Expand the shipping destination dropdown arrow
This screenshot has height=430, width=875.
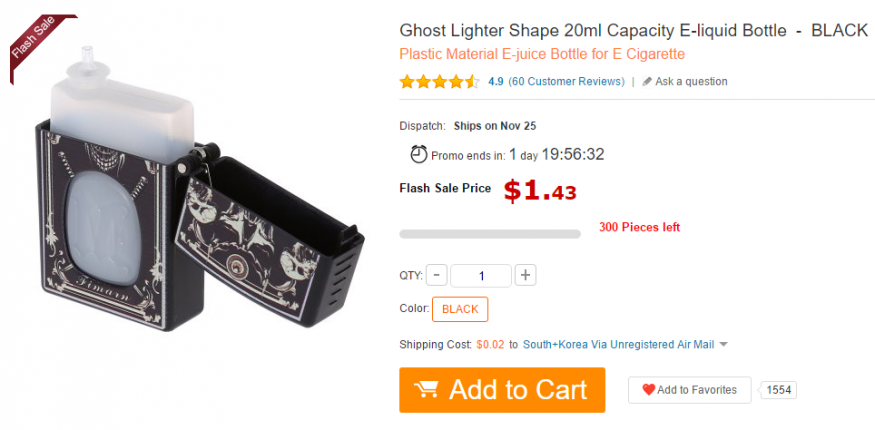724,345
